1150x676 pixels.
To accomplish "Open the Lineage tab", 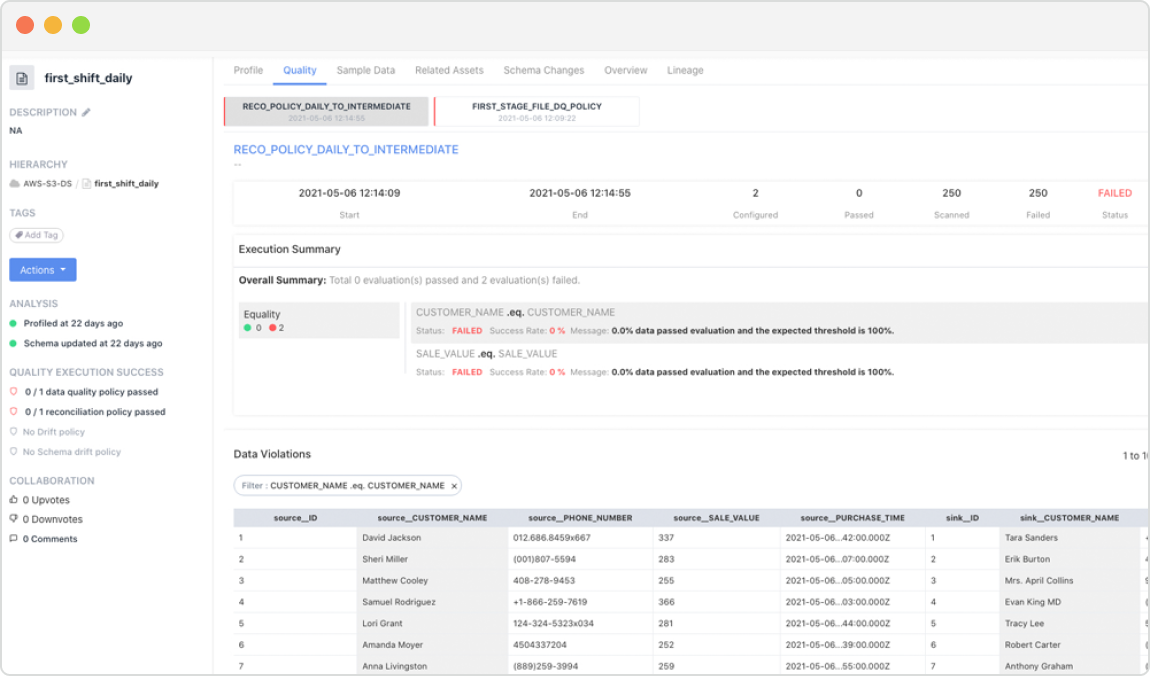I will point(685,70).
